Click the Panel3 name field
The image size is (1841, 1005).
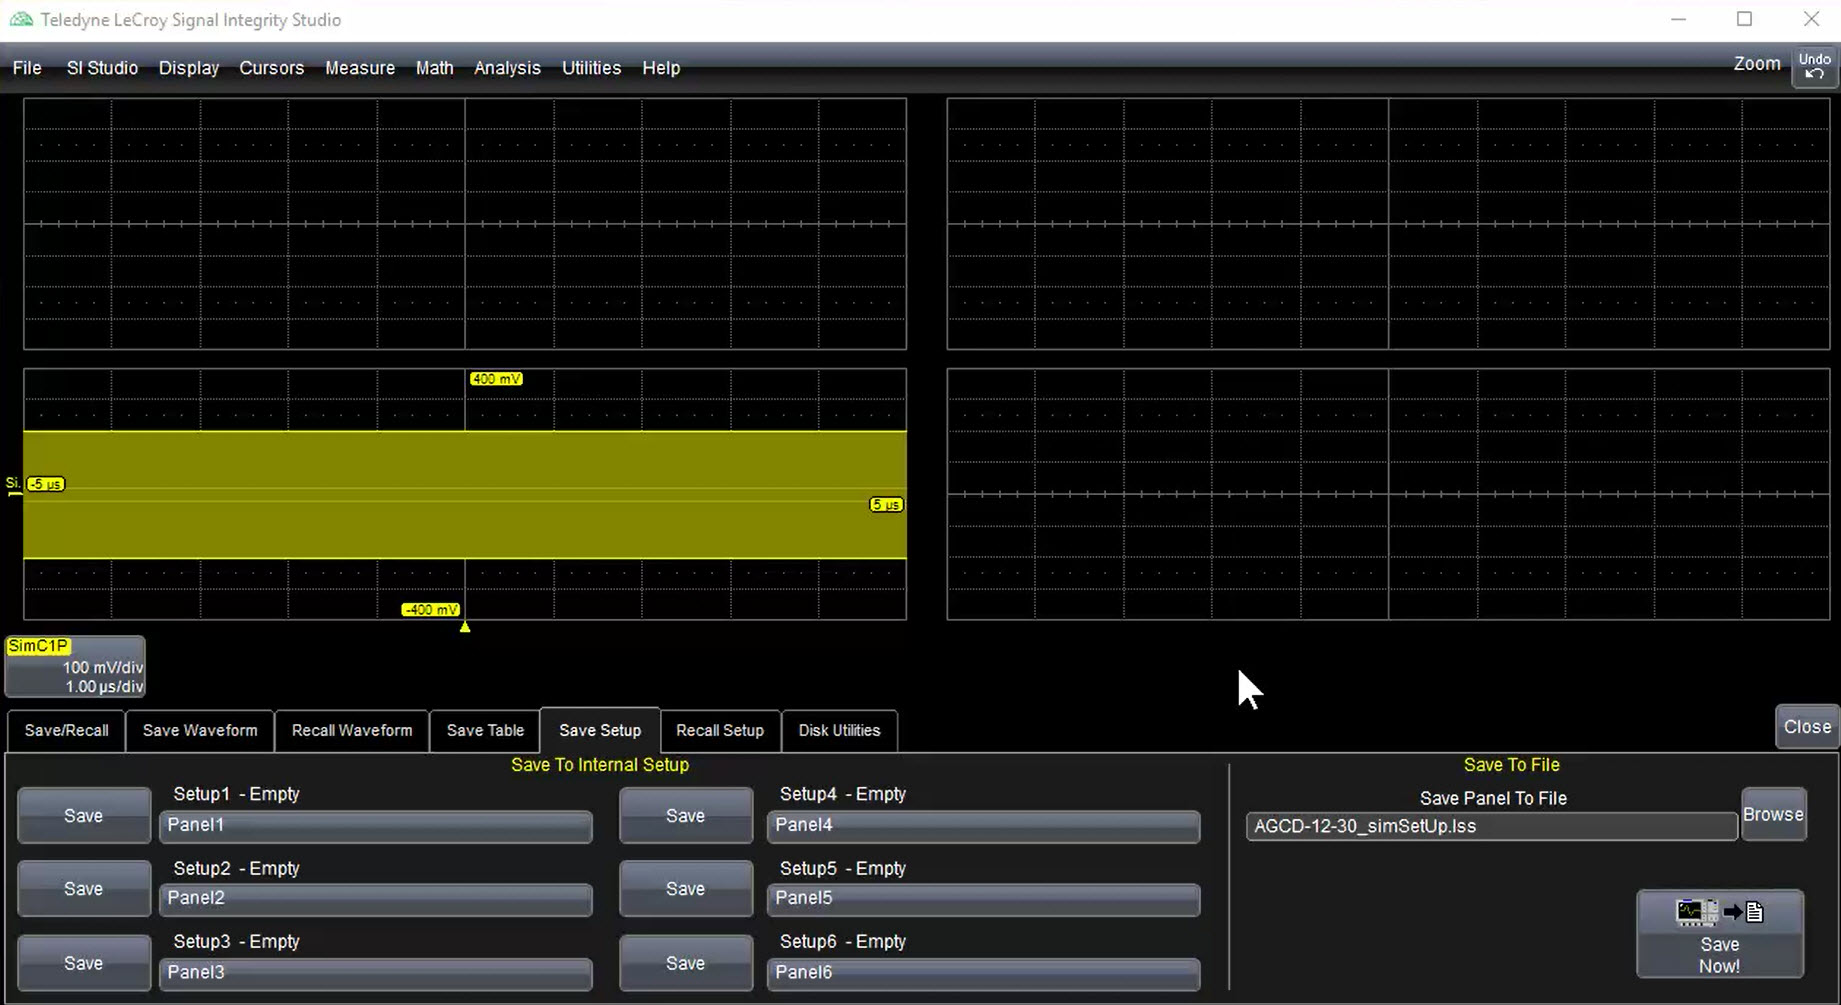coord(376,973)
